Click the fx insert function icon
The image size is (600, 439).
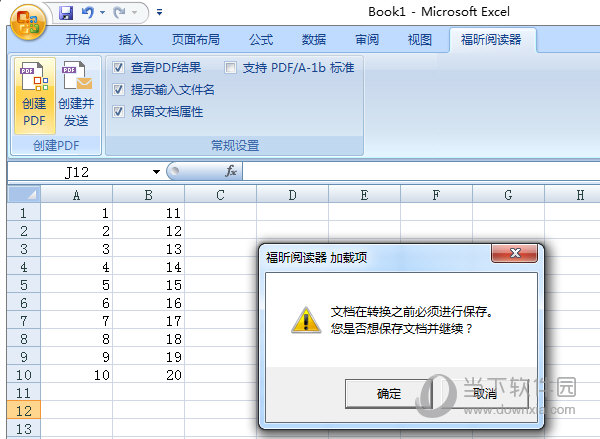pos(230,171)
